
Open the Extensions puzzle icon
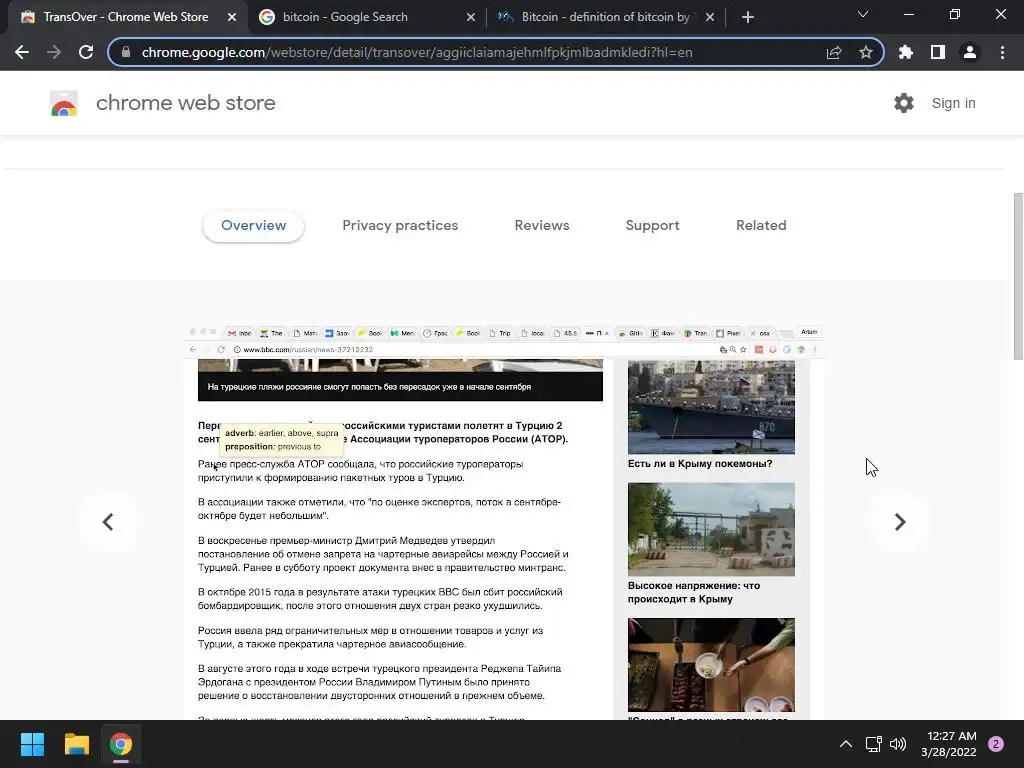(x=906, y=52)
